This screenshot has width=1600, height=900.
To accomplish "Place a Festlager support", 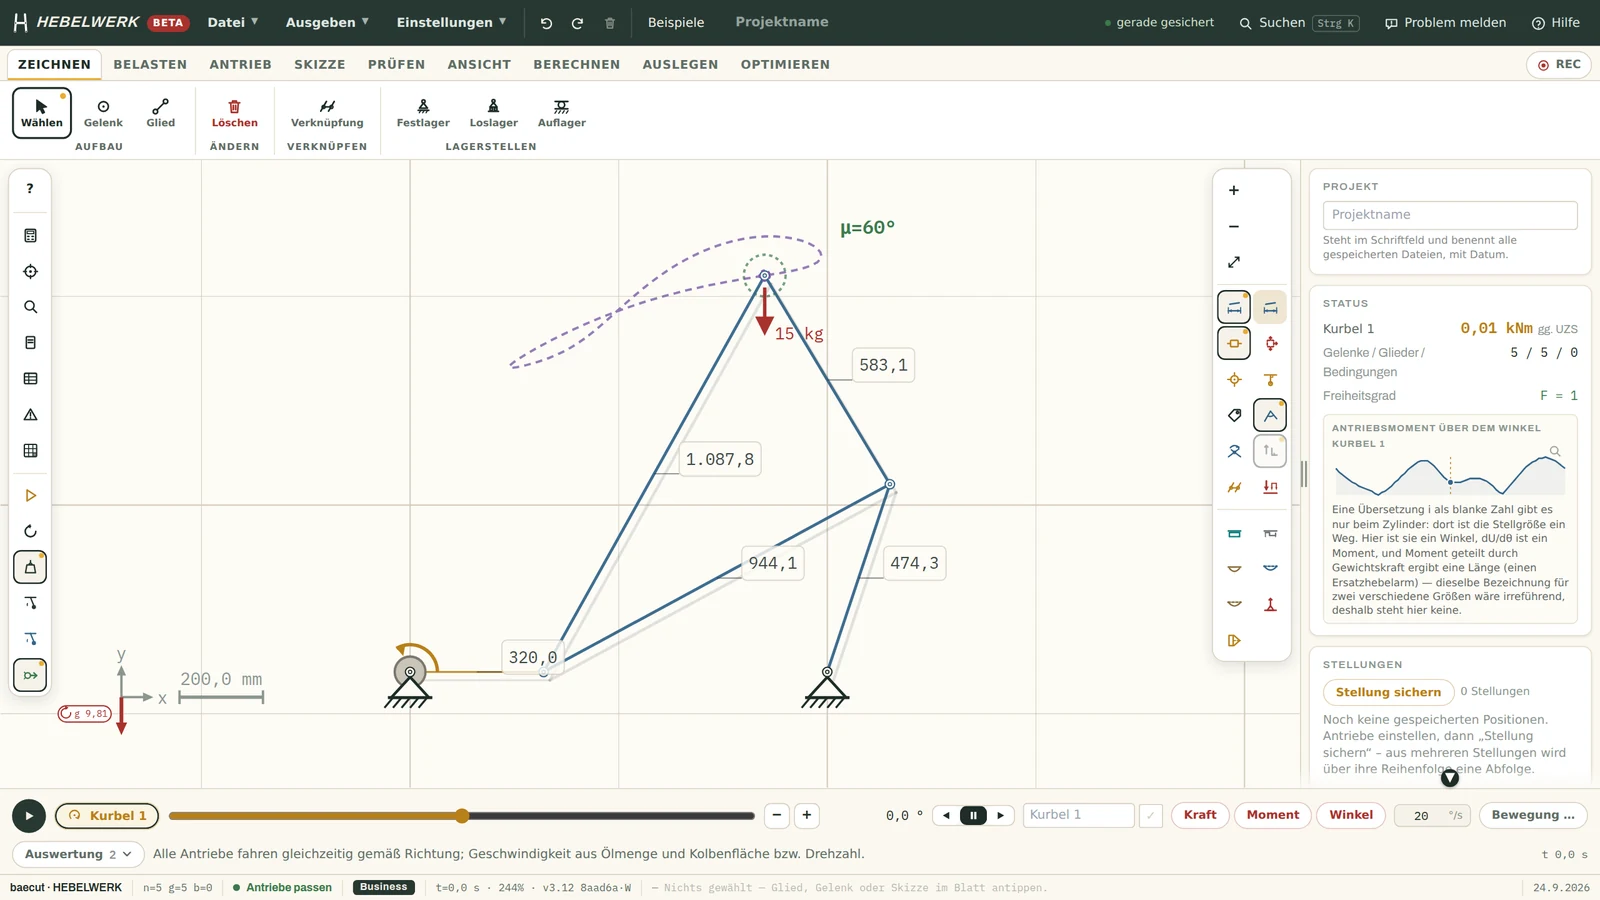I will coord(423,113).
